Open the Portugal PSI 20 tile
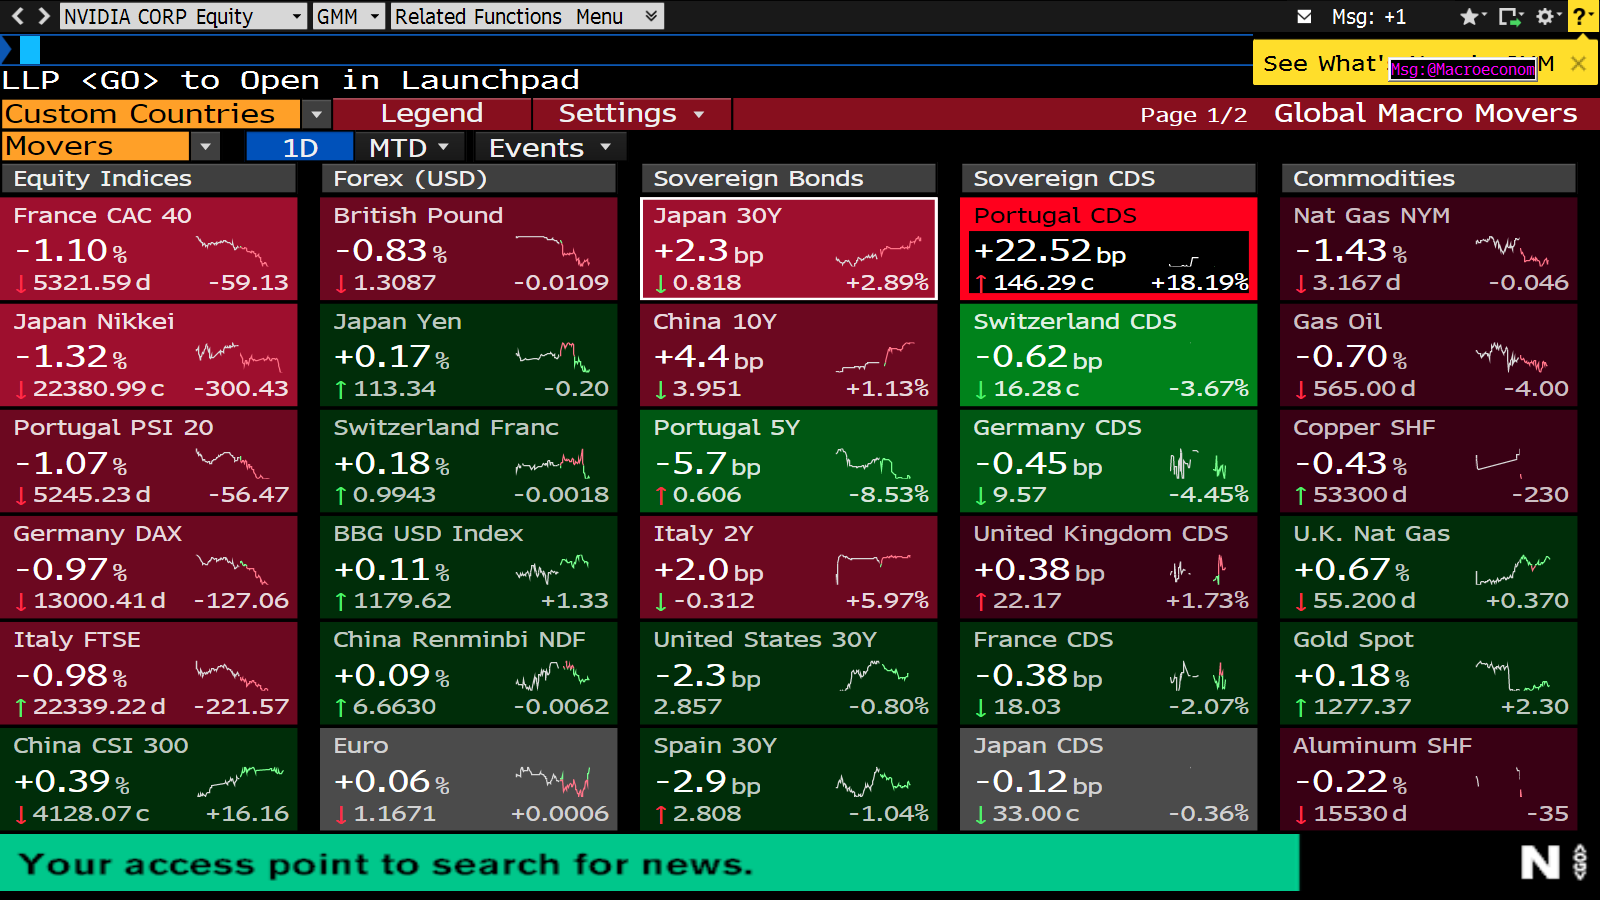 [148, 461]
